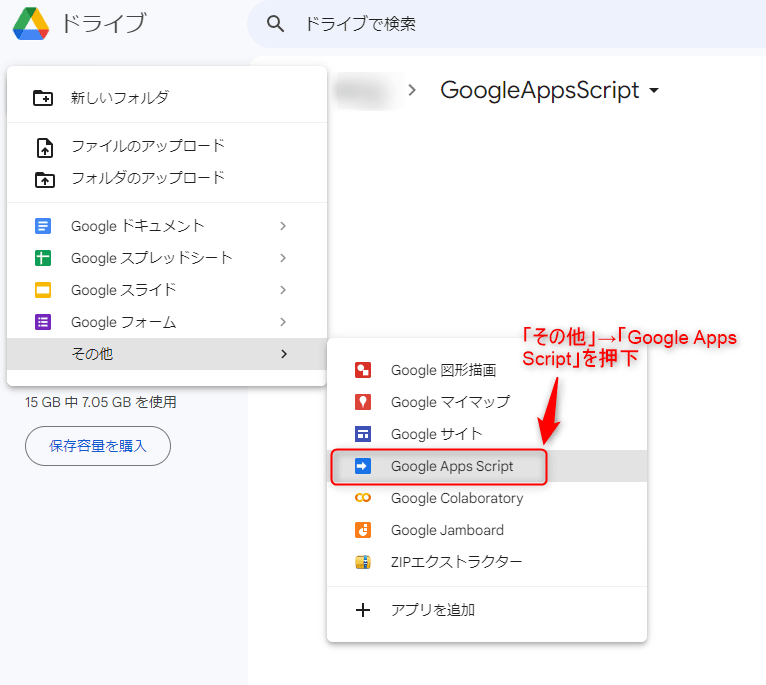Open the GoogleAppsScript folder dropdown arrow
Image resolution: width=766 pixels, height=685 pixels.
654,90
